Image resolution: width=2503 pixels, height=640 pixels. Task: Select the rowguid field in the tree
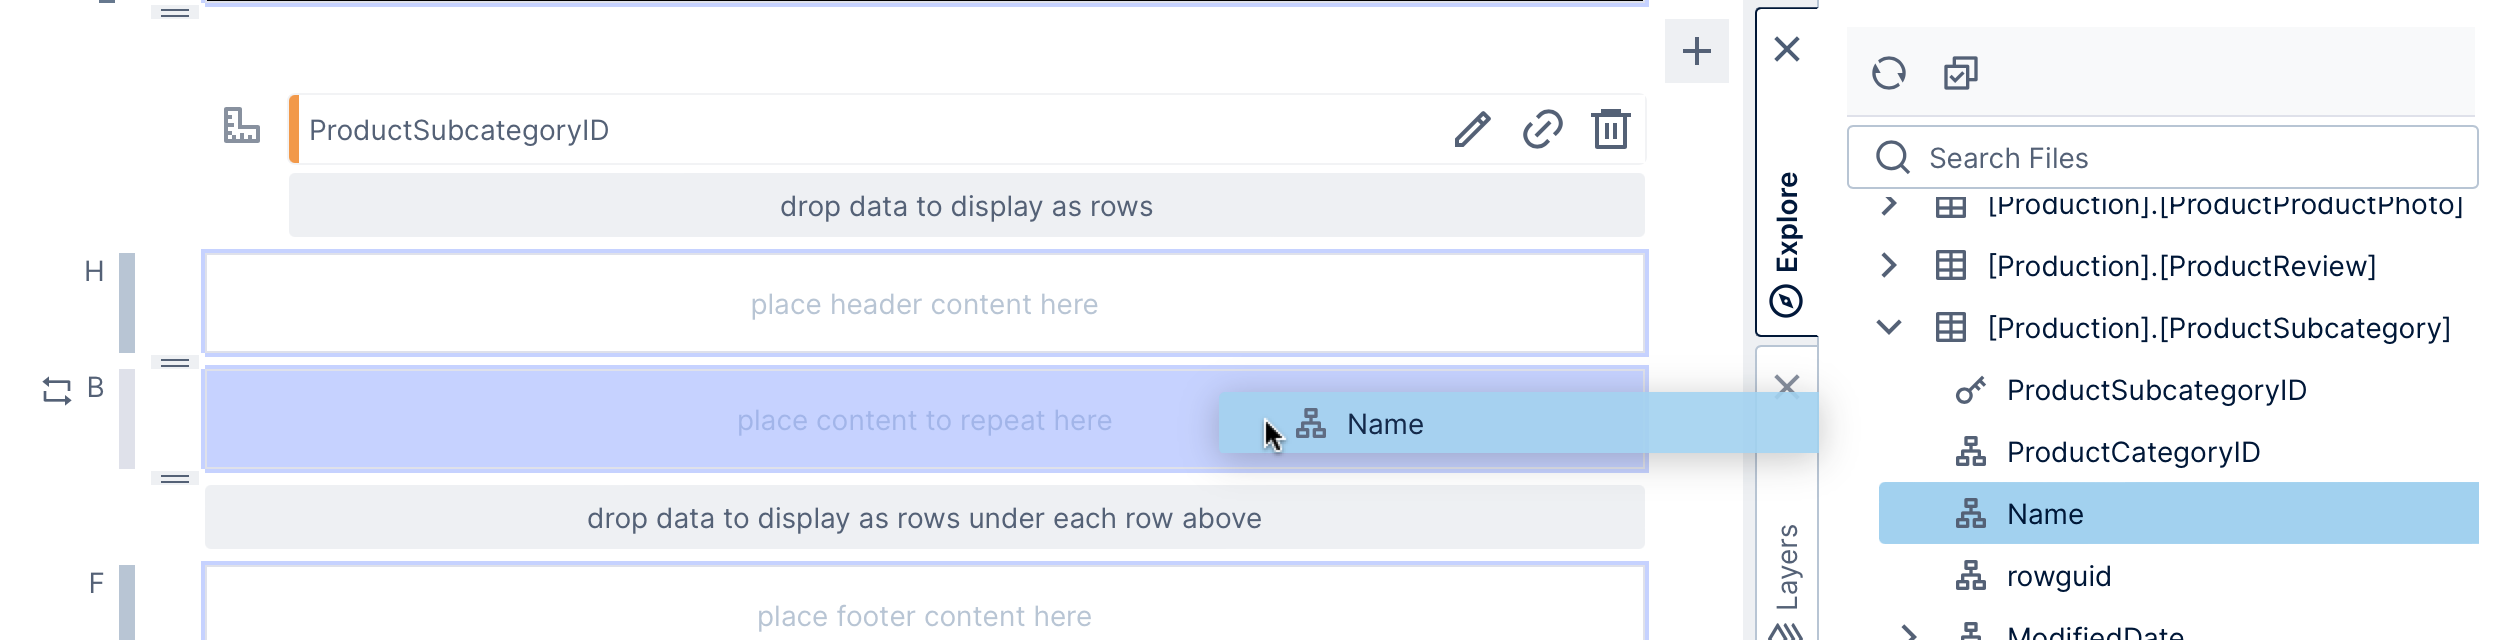pos(2059,576)
